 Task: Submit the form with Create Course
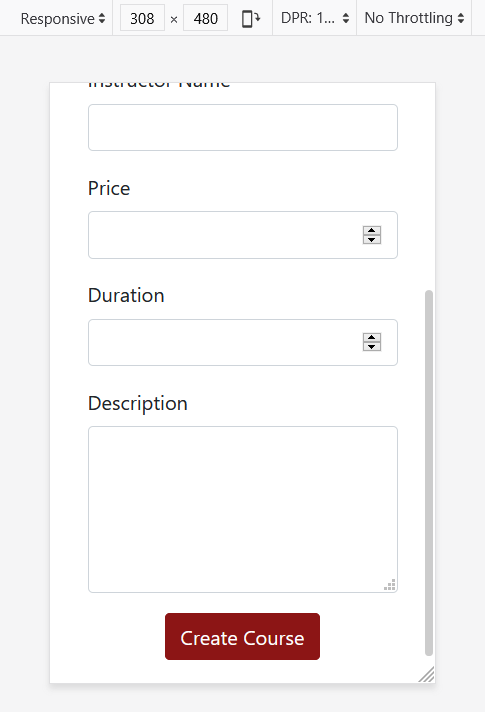242,637
